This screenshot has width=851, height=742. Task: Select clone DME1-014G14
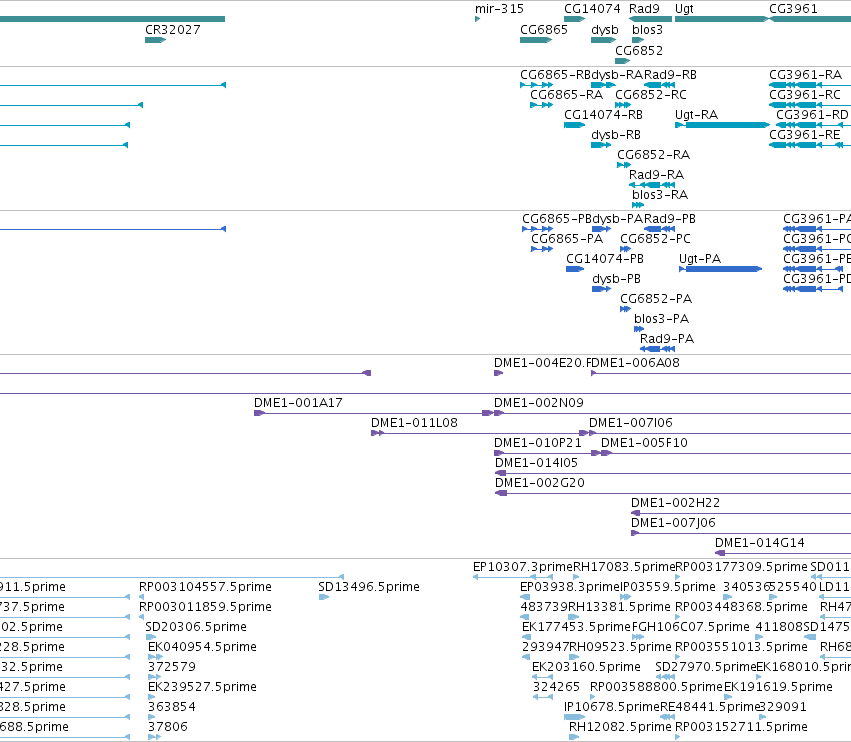(x=783, y=553)
